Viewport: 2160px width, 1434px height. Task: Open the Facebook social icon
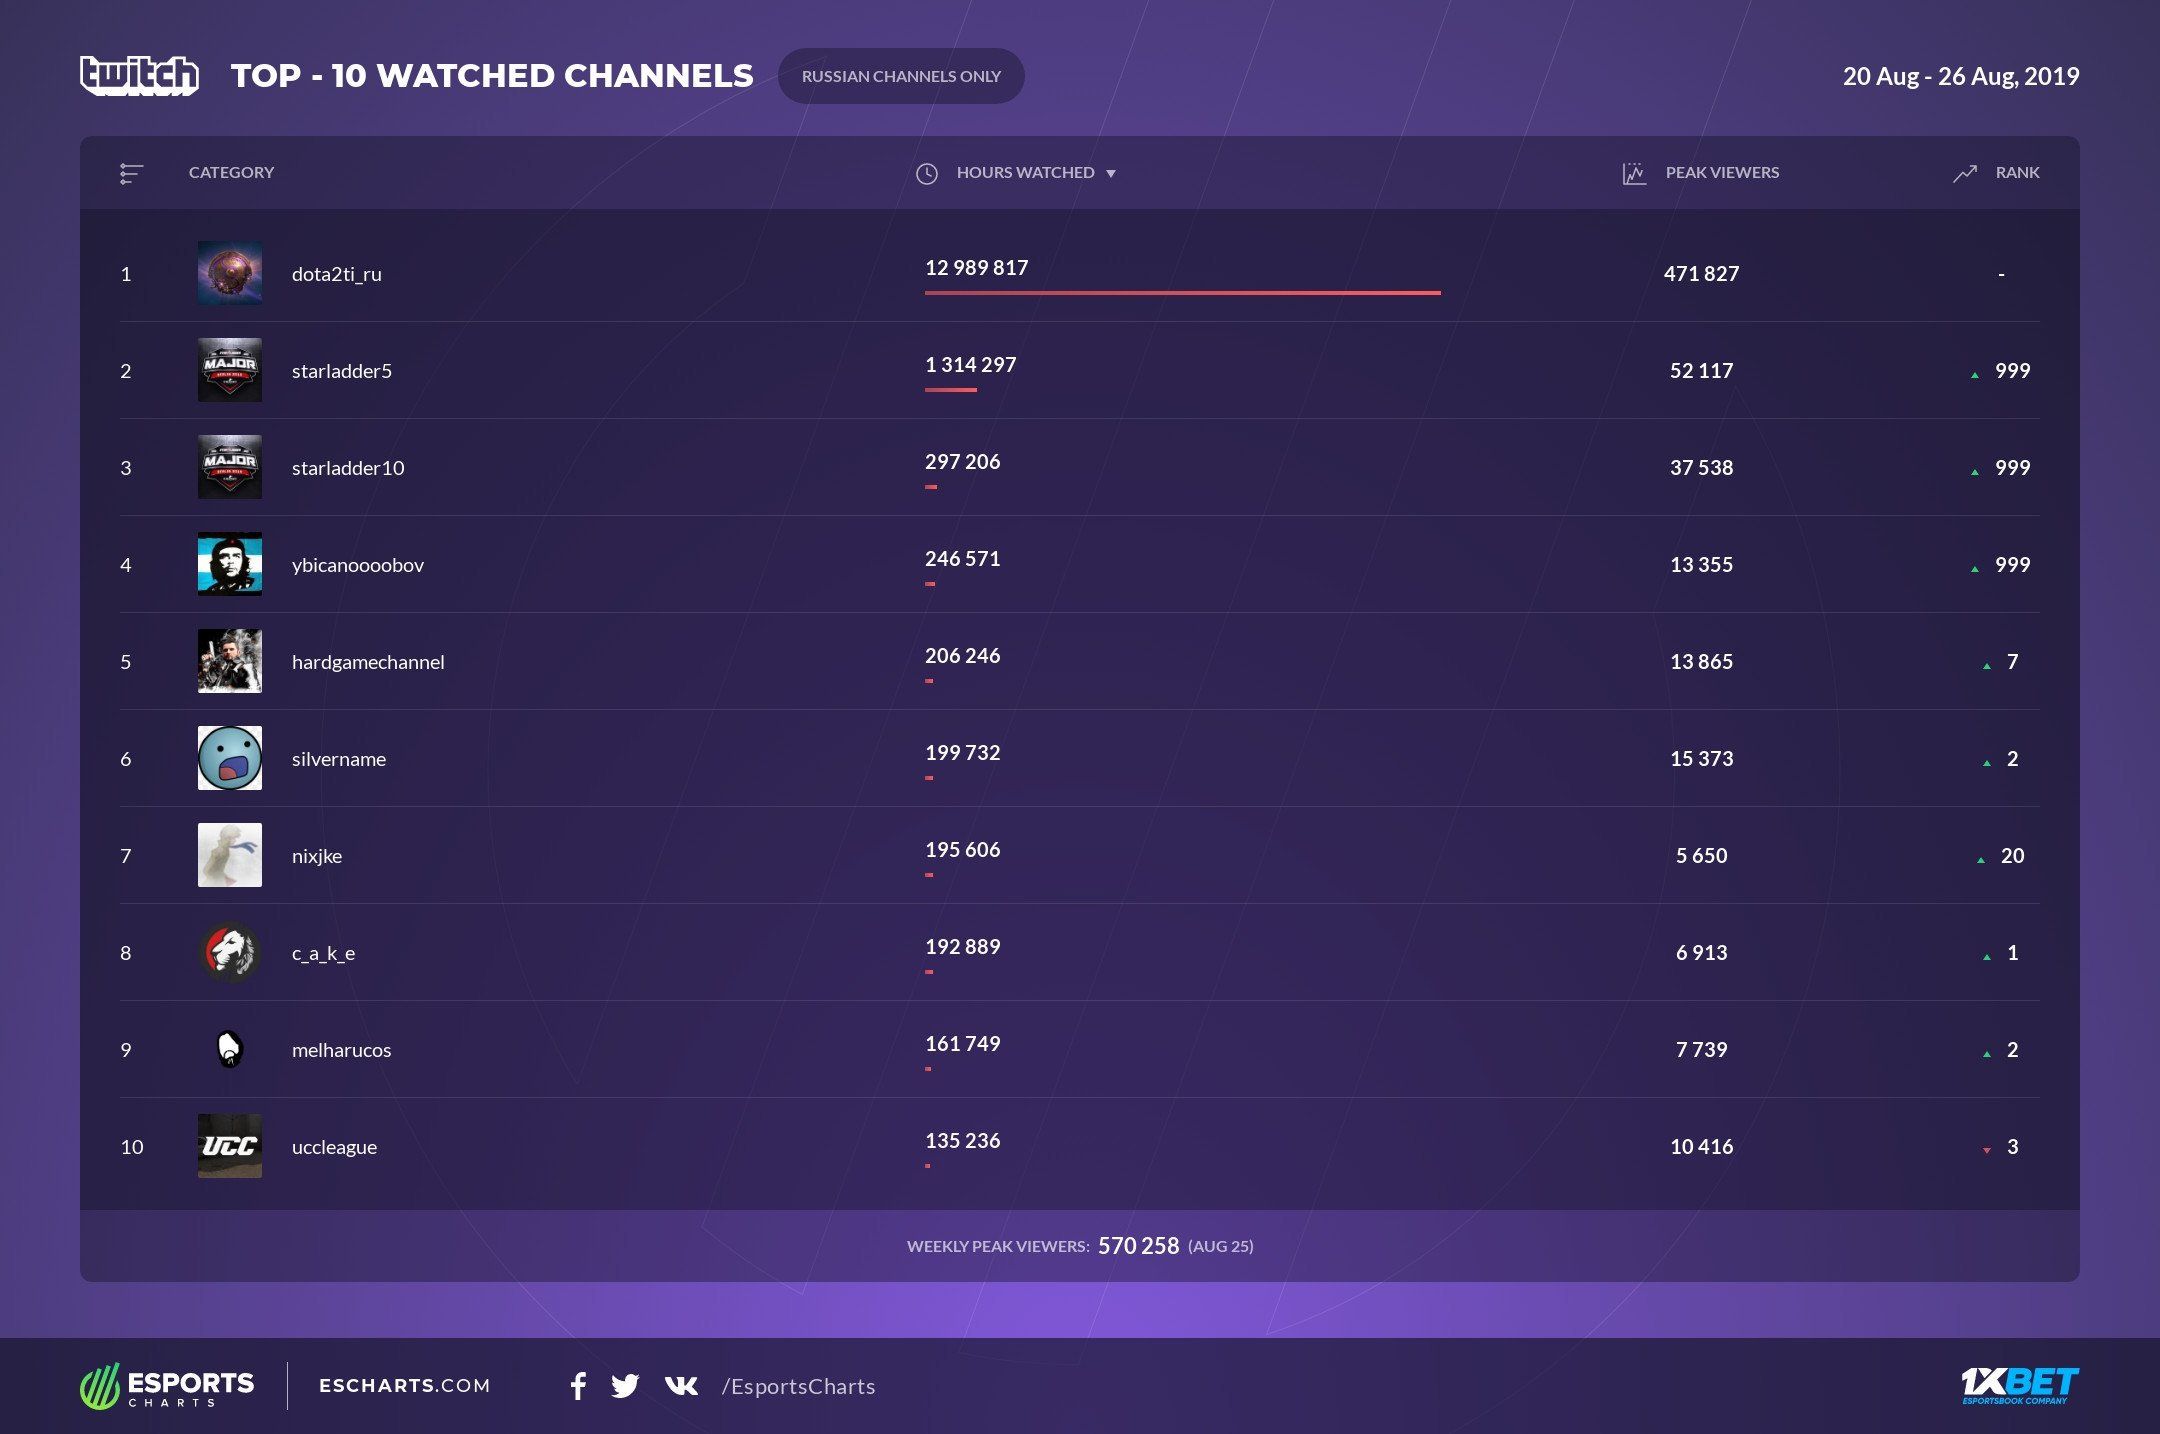578,1386
